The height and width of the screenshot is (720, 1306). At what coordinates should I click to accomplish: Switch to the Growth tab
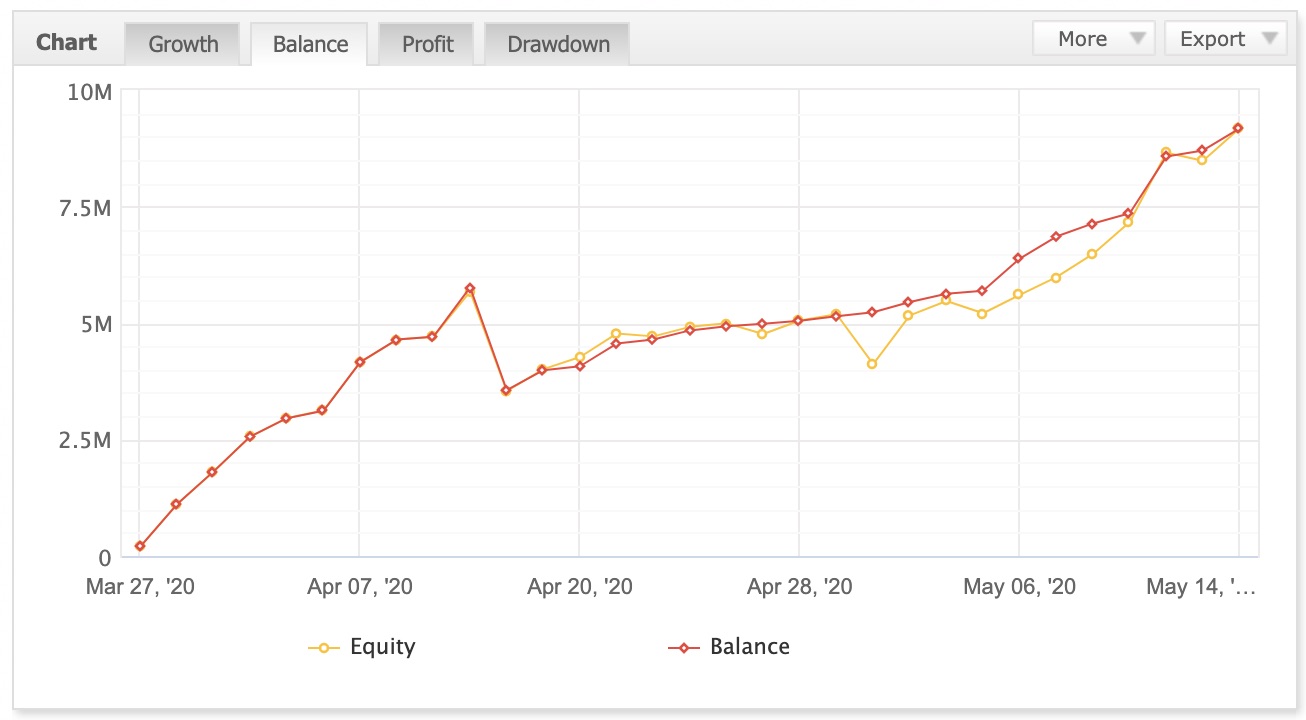[183, 44]
